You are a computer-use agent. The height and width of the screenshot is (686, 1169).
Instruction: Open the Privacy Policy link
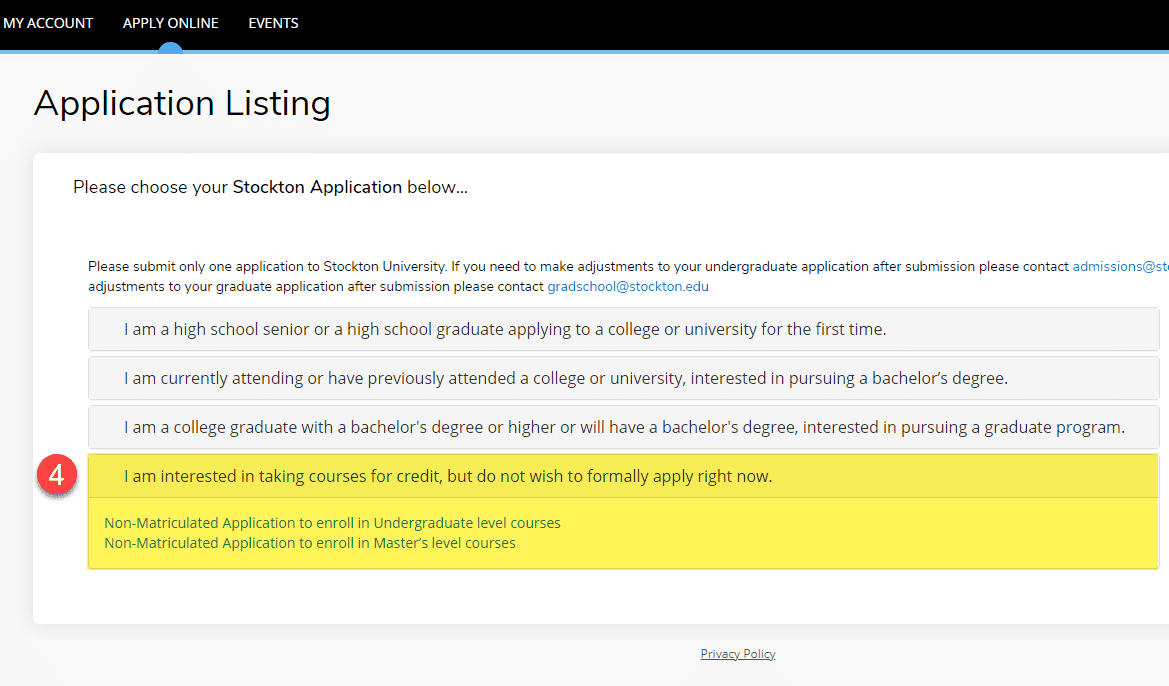pyautogui.click(x=738, y=654)
